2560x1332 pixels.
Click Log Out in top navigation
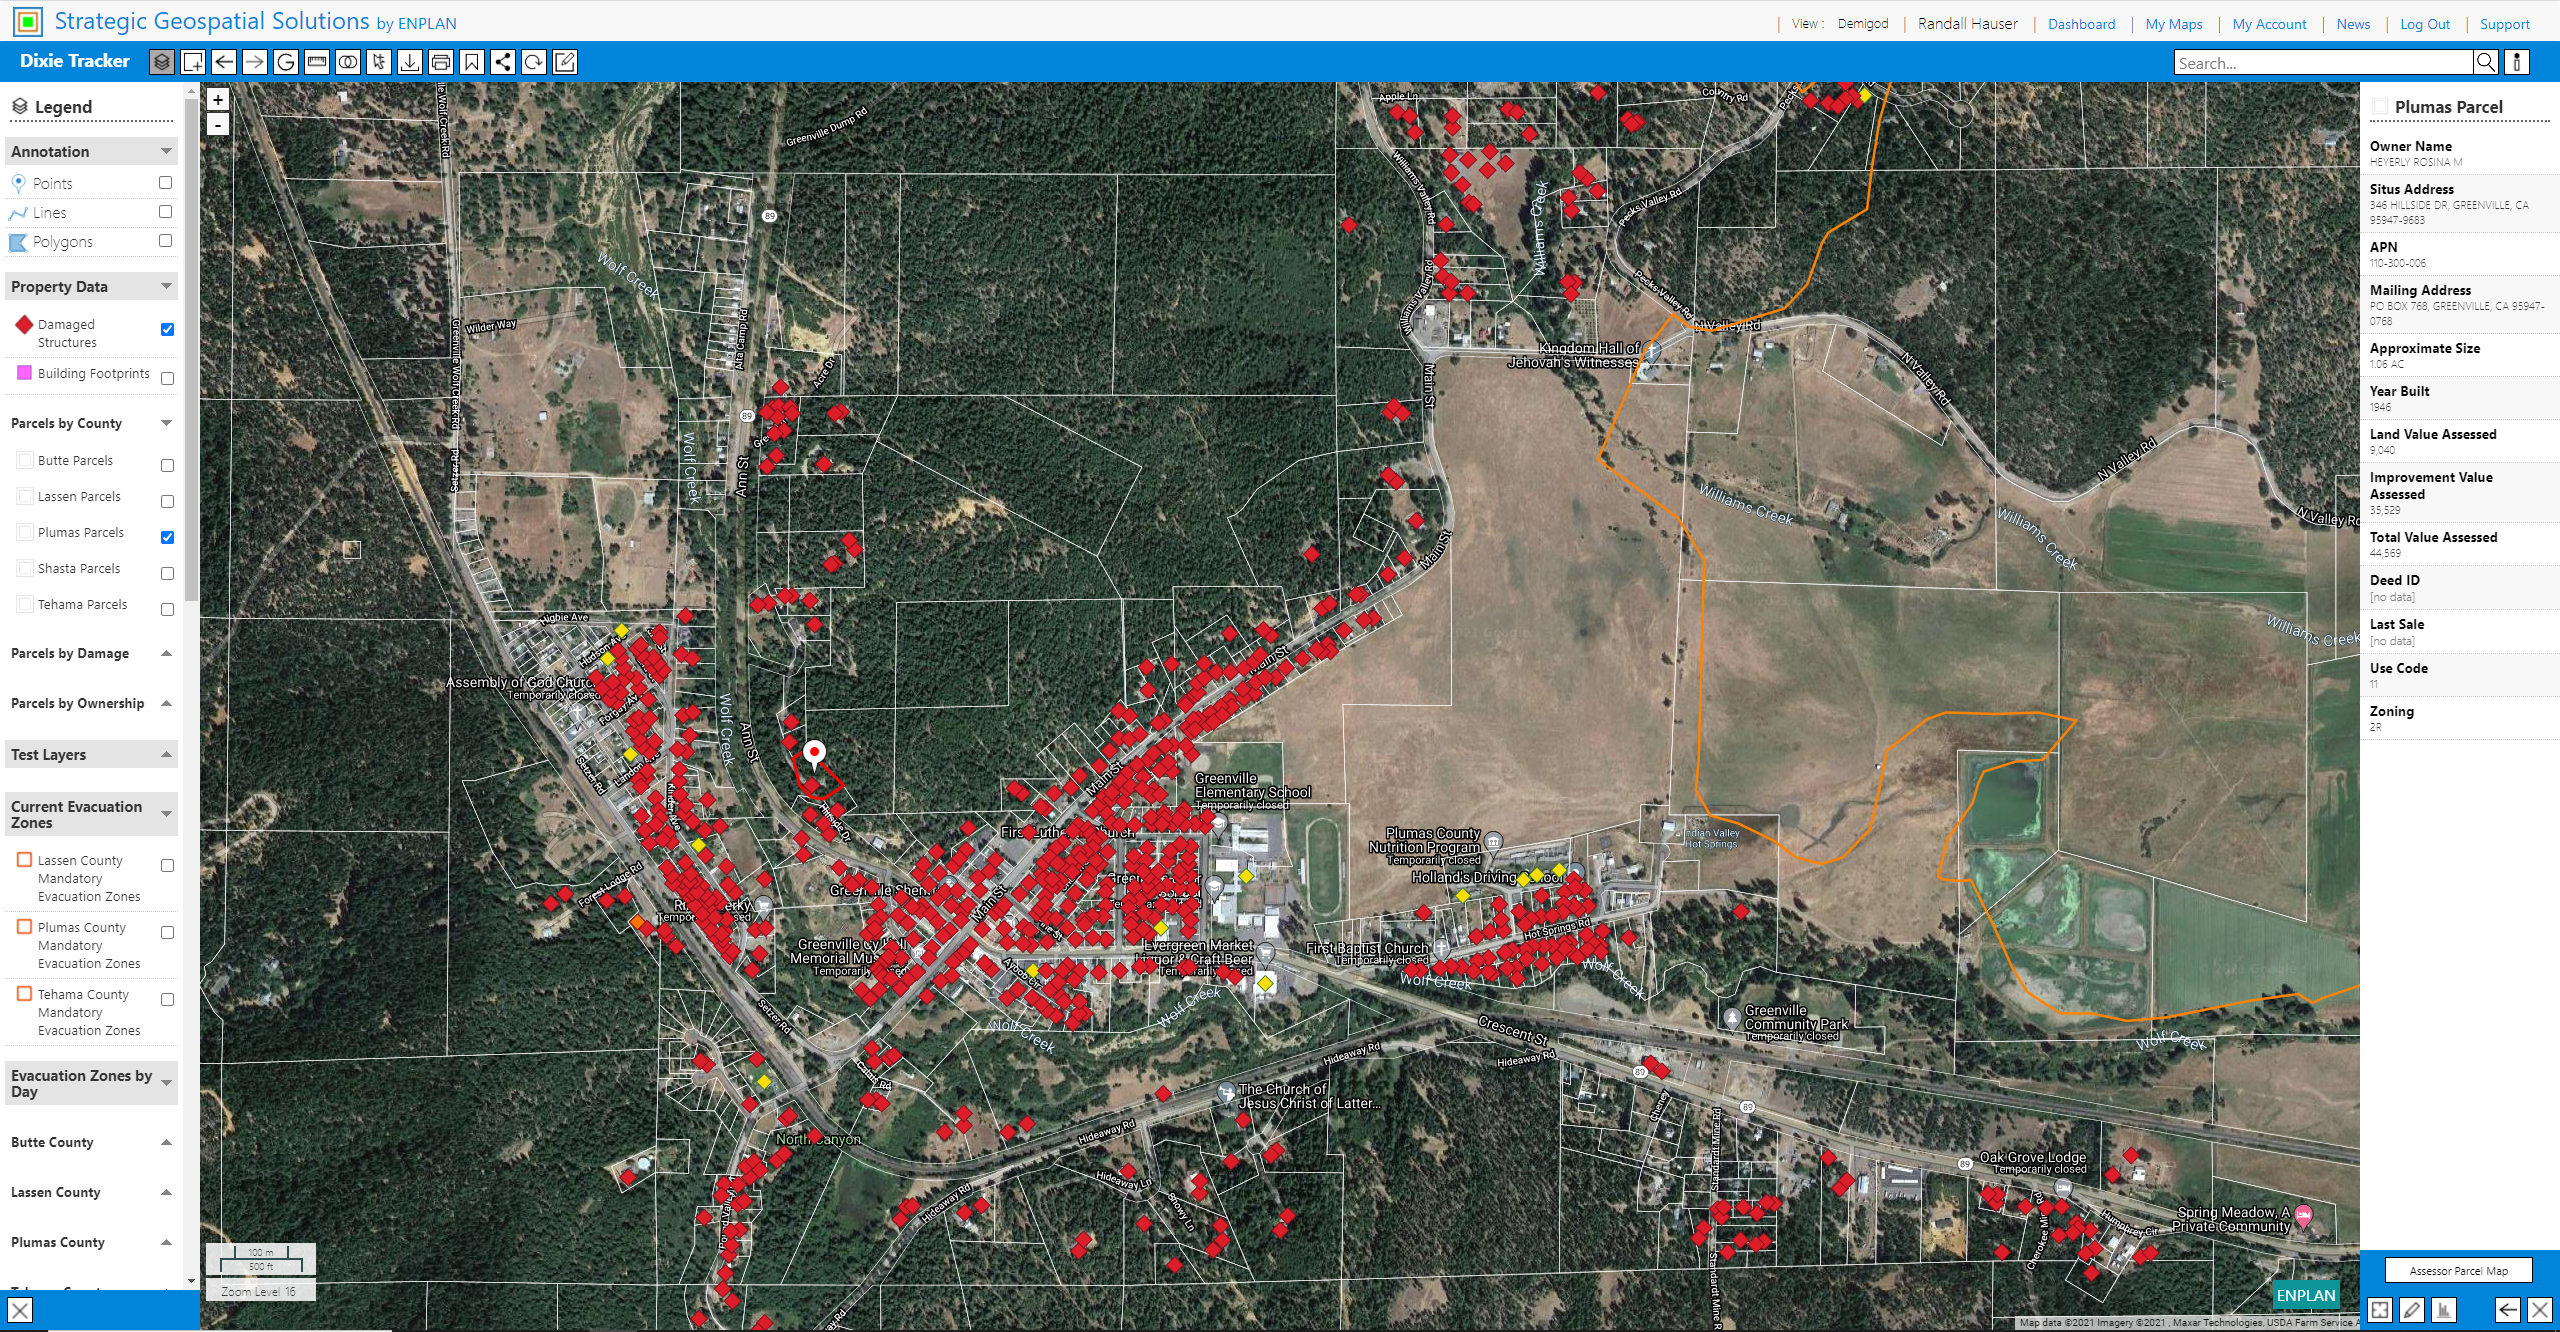pyautogui.click(x=2425, y=24)
